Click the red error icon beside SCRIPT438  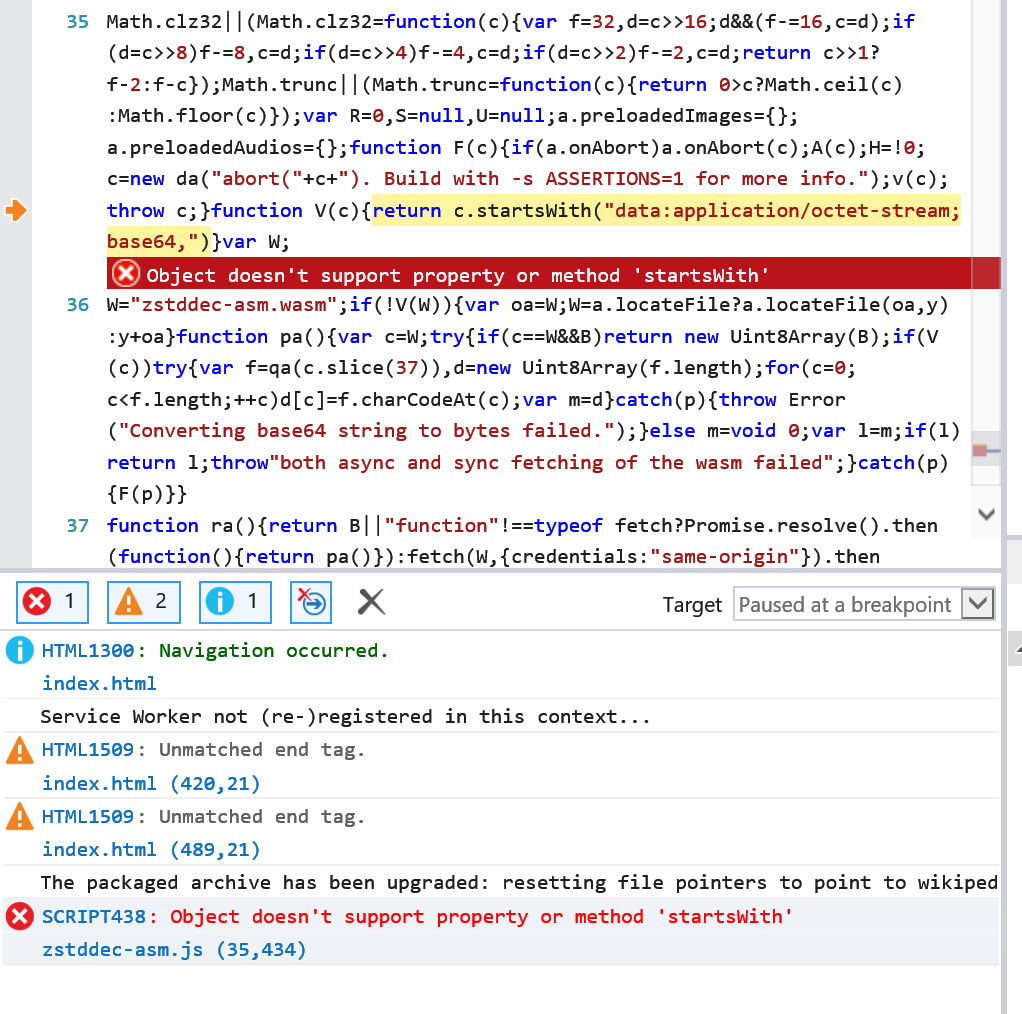click(x=20, y=916)
